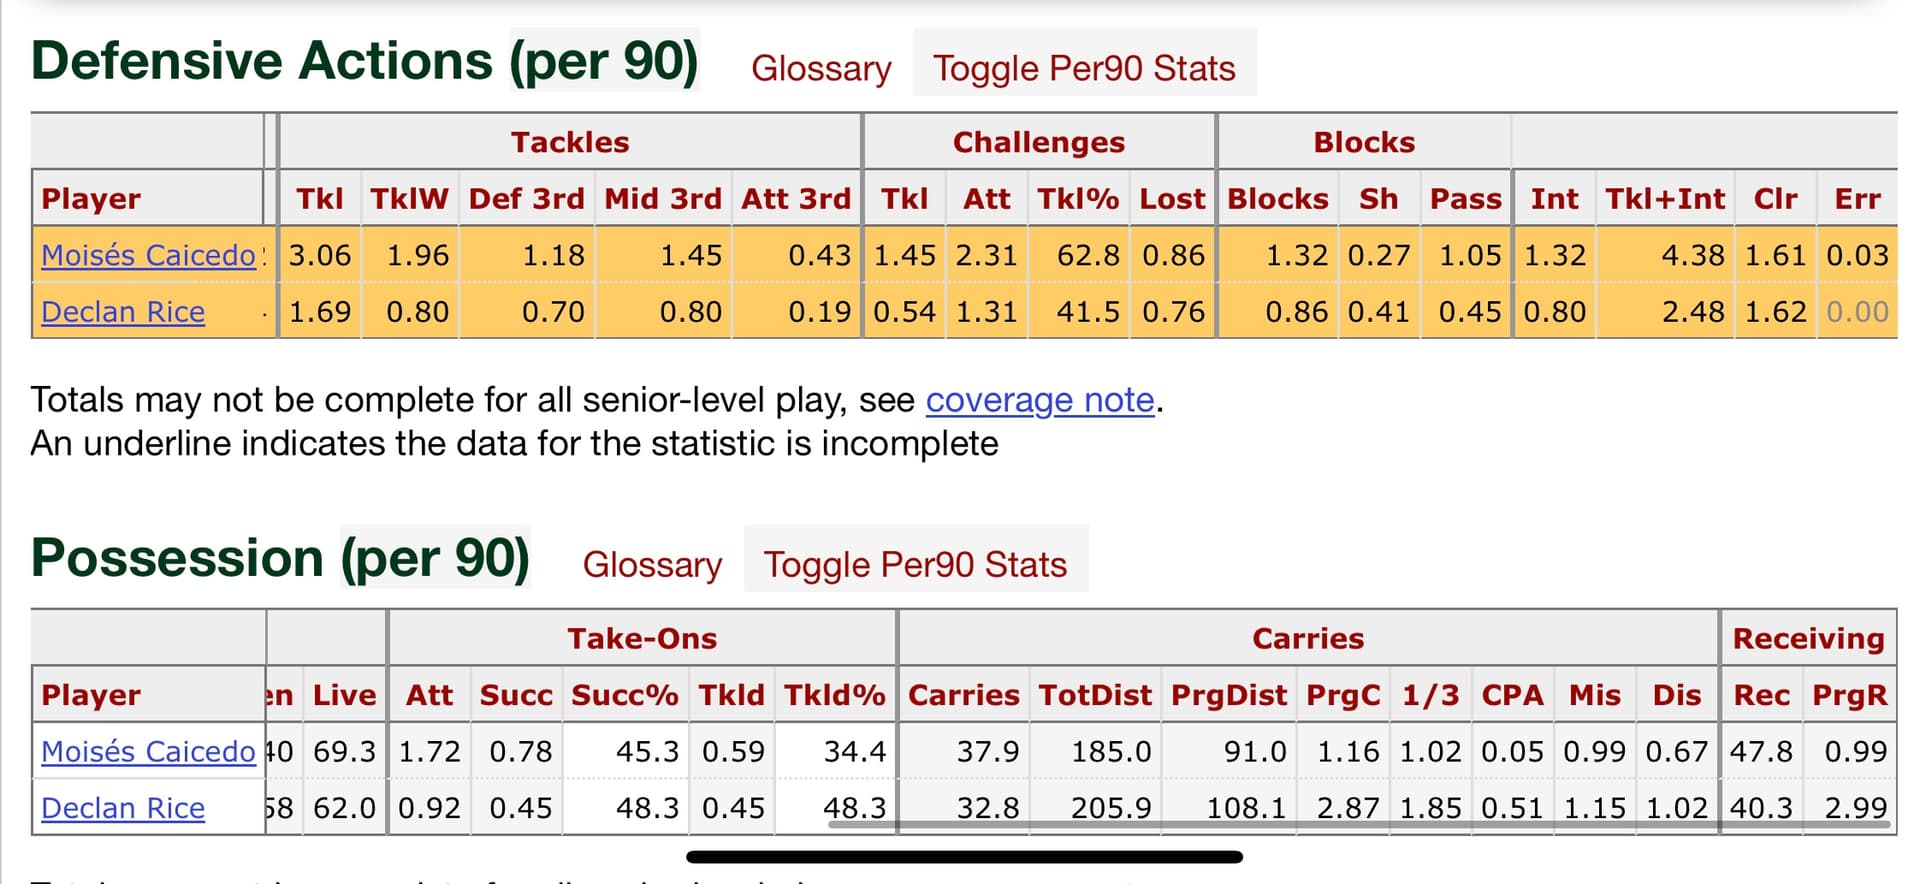The height and width of the screenshot is (884, 1920).
Task: Open Declan Rice link in Possession table
Action: (123, 808)
